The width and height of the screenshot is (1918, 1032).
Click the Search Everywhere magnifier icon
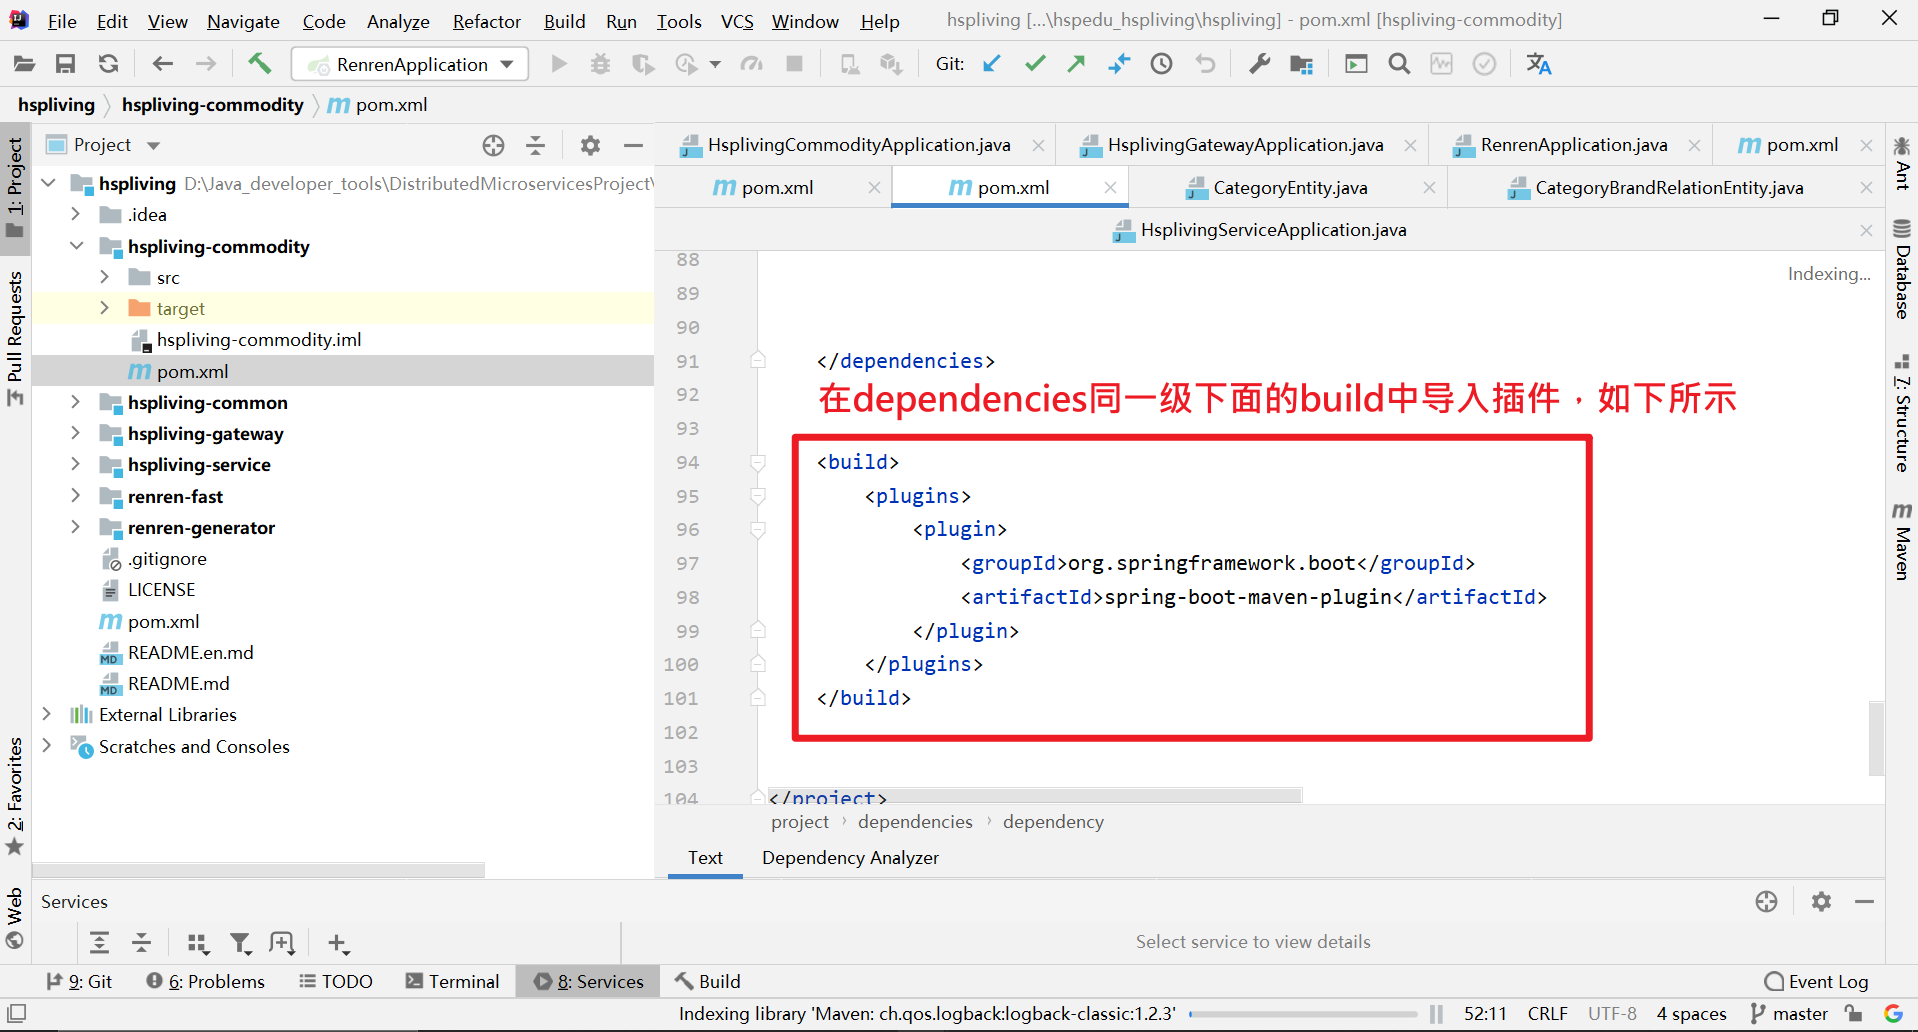(x=1399, y=64)
